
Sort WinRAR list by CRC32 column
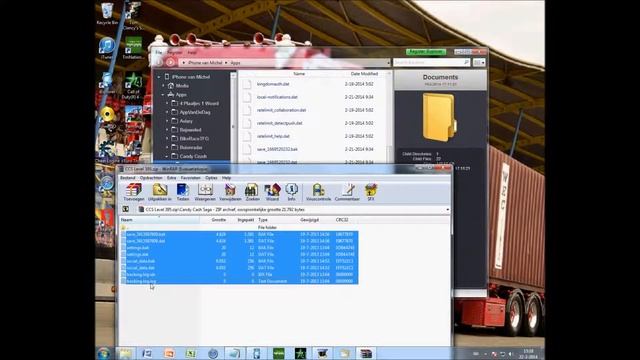tap(342, 220)
